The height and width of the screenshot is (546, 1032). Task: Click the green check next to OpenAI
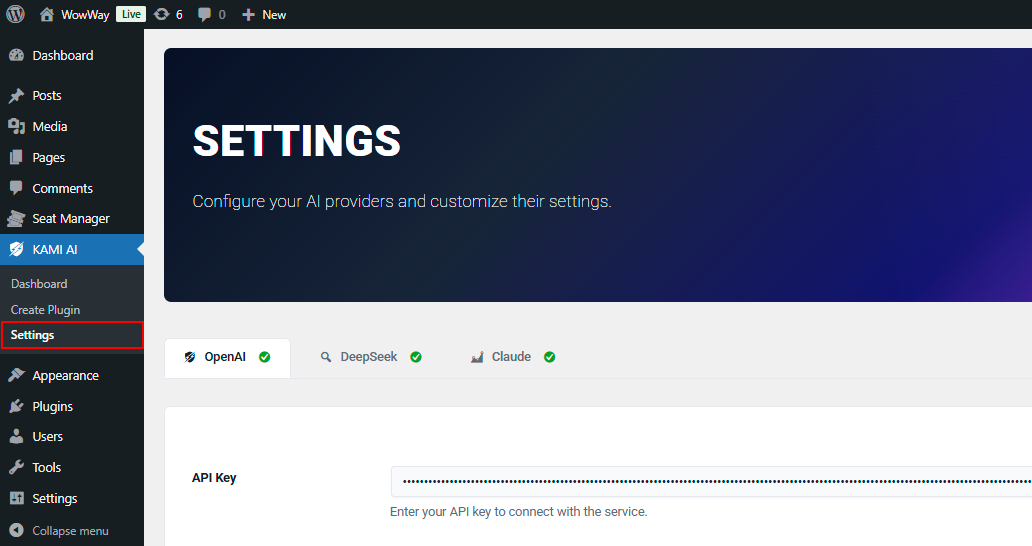[x=265, y=357]
